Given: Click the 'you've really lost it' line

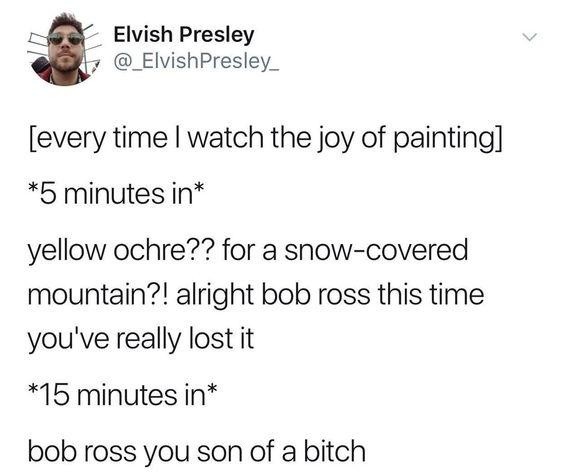Looking at the screenshot, I should tap(141, 339).
